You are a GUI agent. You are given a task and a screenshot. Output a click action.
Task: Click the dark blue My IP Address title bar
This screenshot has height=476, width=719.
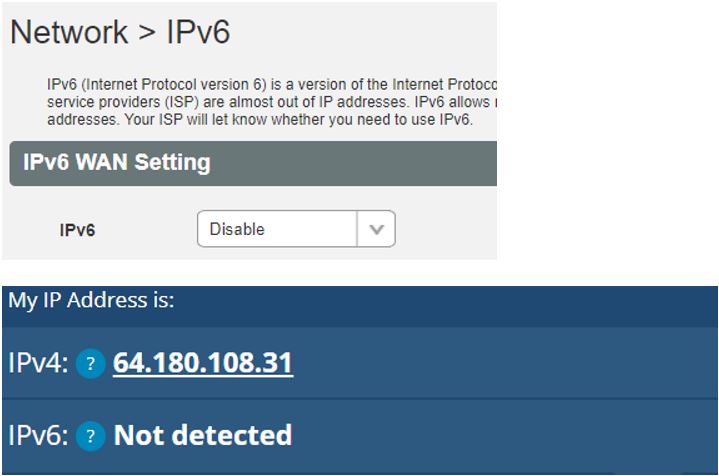[360, 306]
